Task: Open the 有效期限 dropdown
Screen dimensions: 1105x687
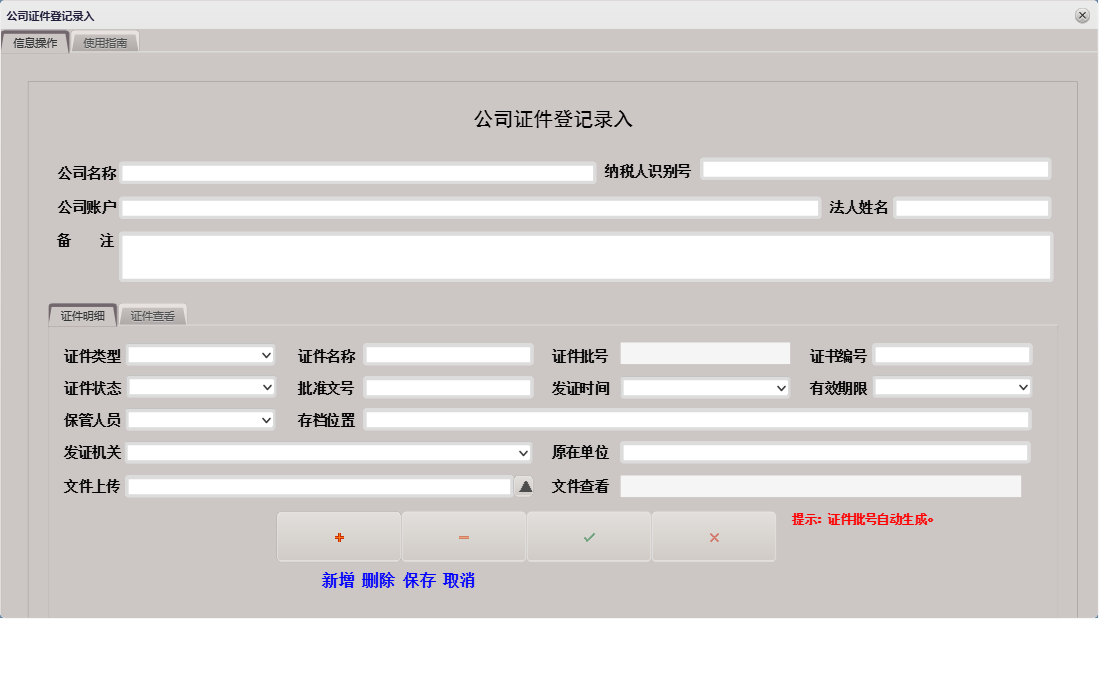Action: click(1022, 387)
